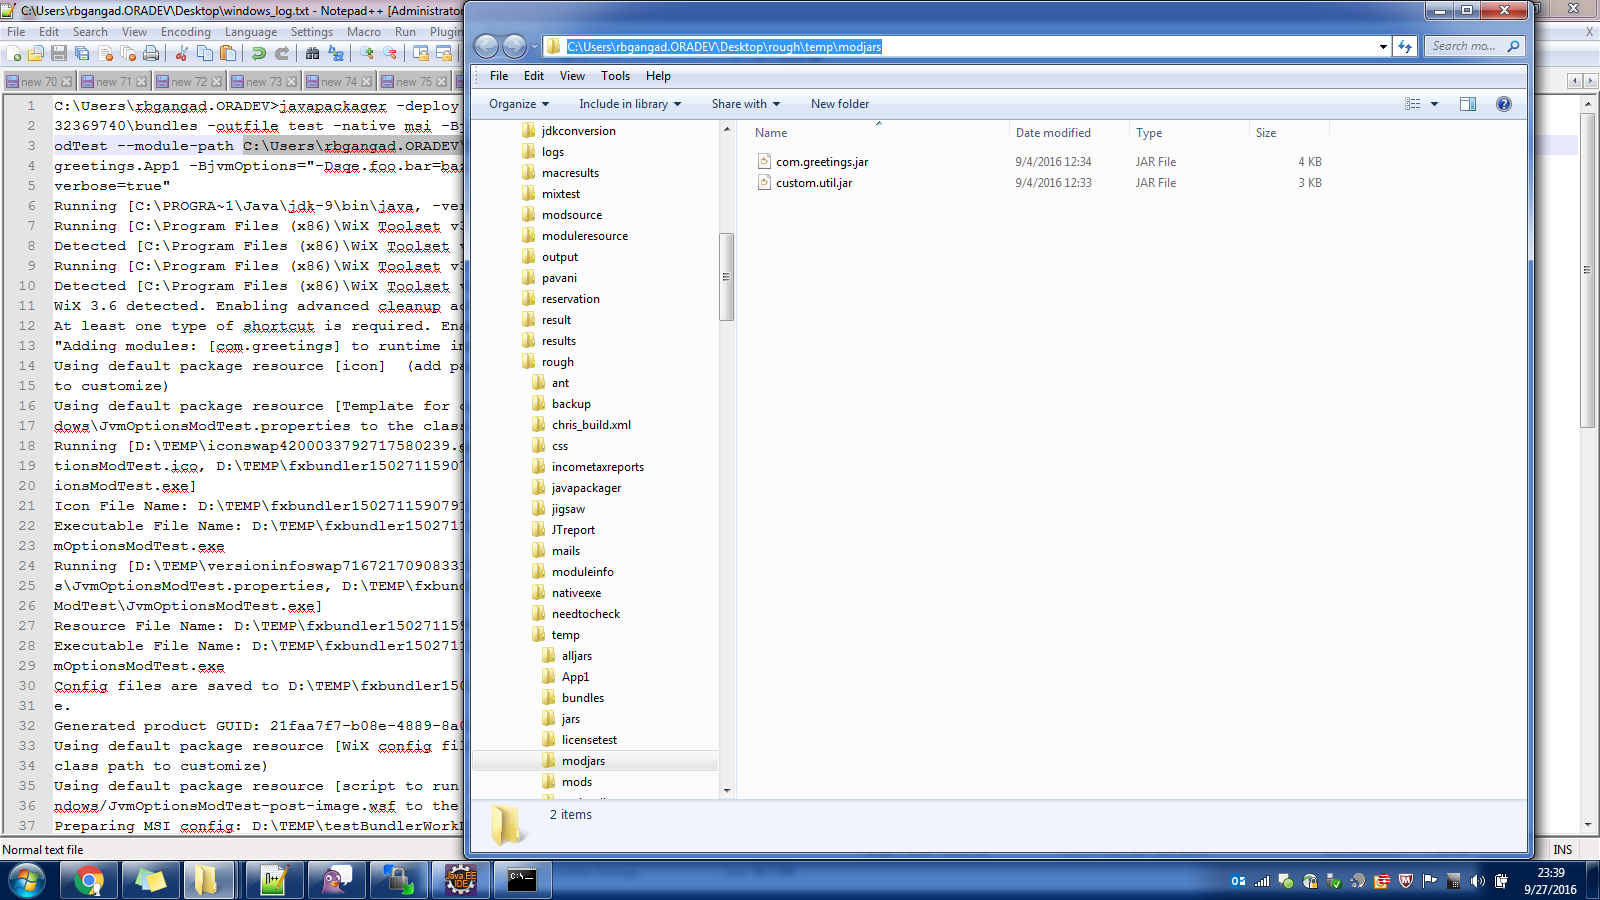This screenshot has height=900, width=1600.
Task: Launch Chrome from the taskbar
Action: click(x=89, y=880)
